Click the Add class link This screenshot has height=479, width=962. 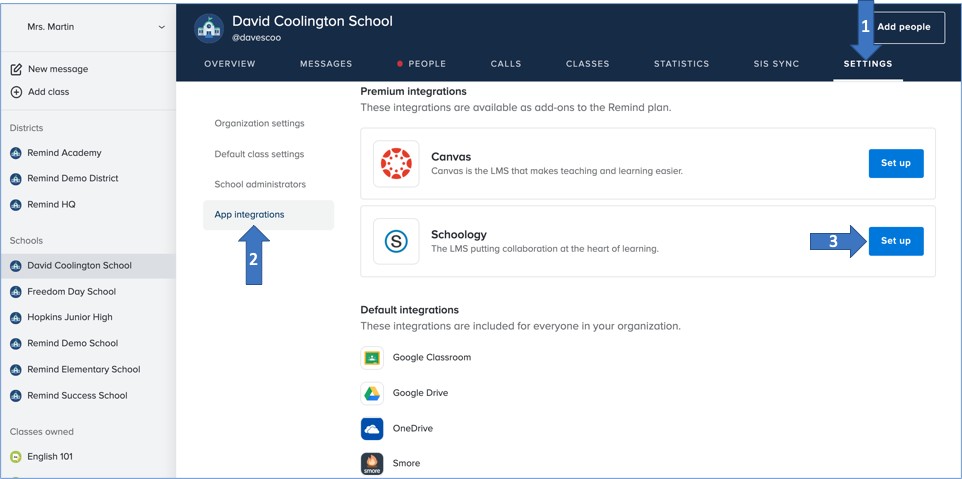click(48, 92)
